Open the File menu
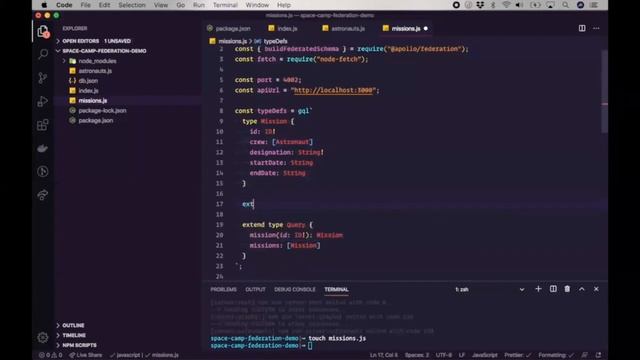 (85, 5)
